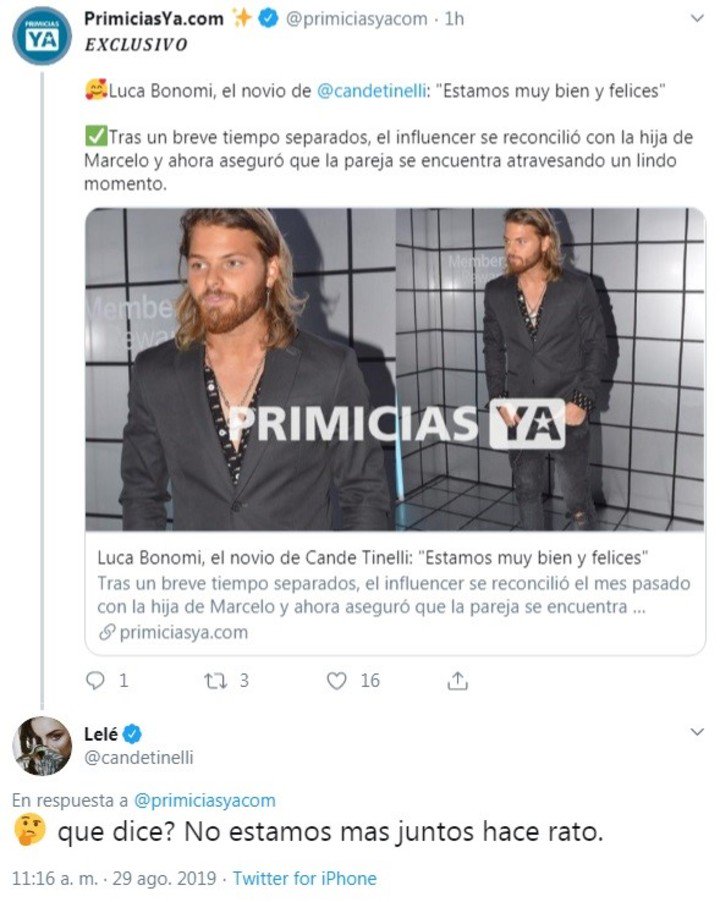Open Lelé's profile picture
This screenshot has height=902, width=720.
click(41, 746)
